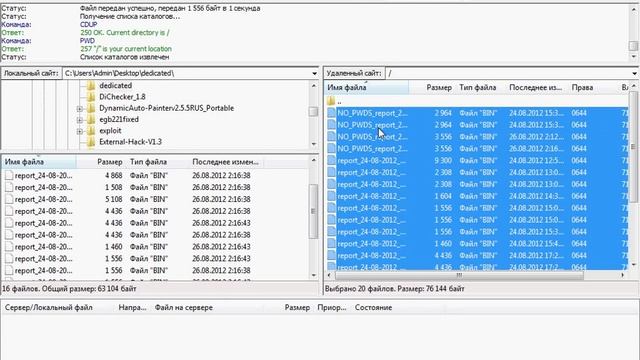Screen dimensions: 640x360
Task: Sort remote files by Размер column
Action: click(432, 87)
